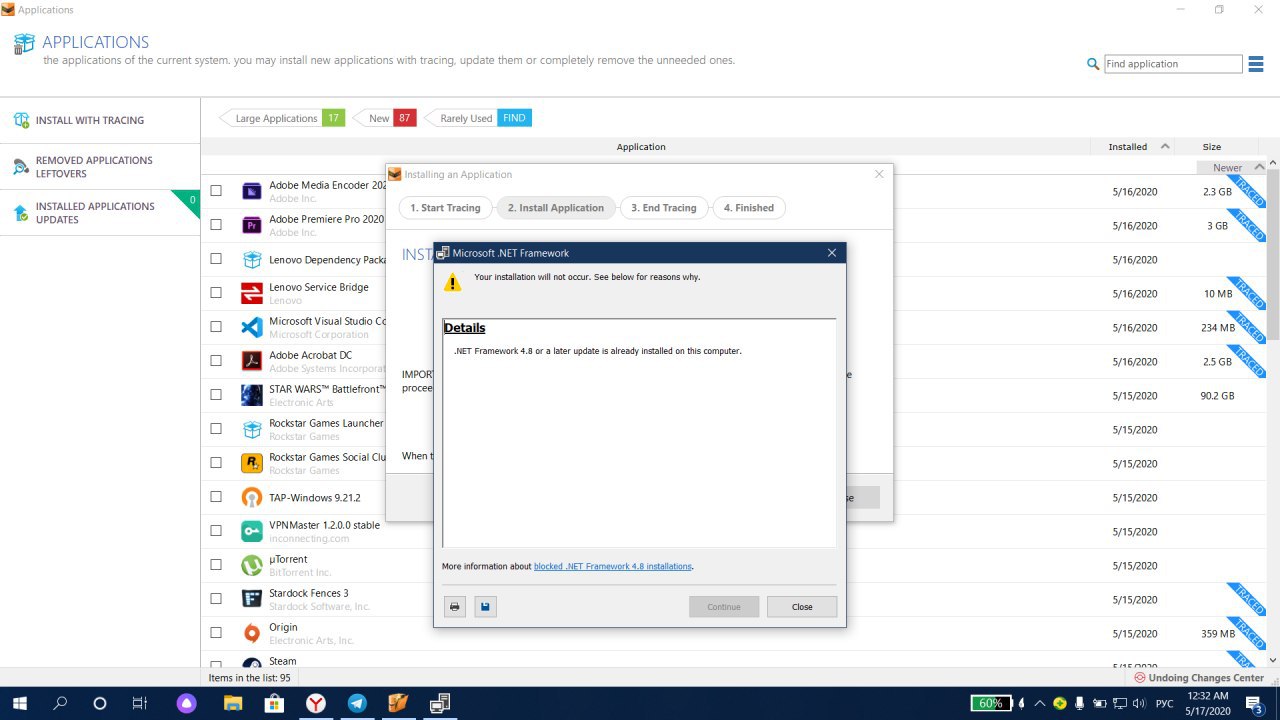Screen dimensions: 1280x720
Task: Open Undoing Changes Center
Action: pyautogui.click(x=1198, y=678)
